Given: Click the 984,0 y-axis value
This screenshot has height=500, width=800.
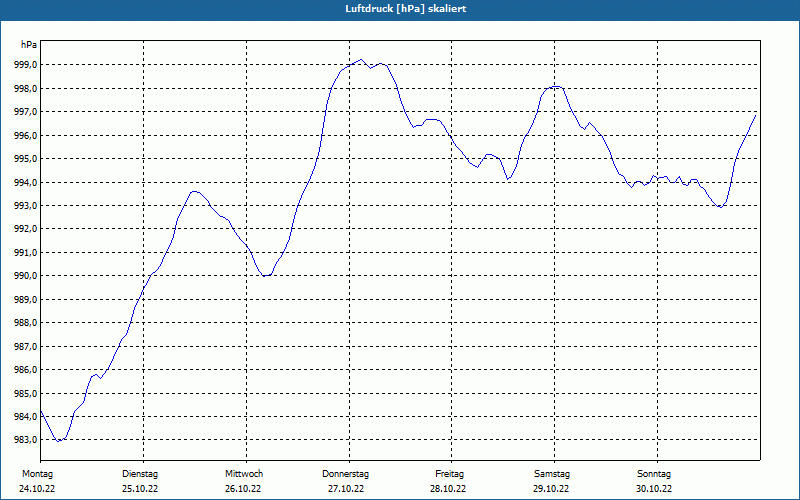Looking at the screenshot, I should pyautogui.click(x=26, y=416).
